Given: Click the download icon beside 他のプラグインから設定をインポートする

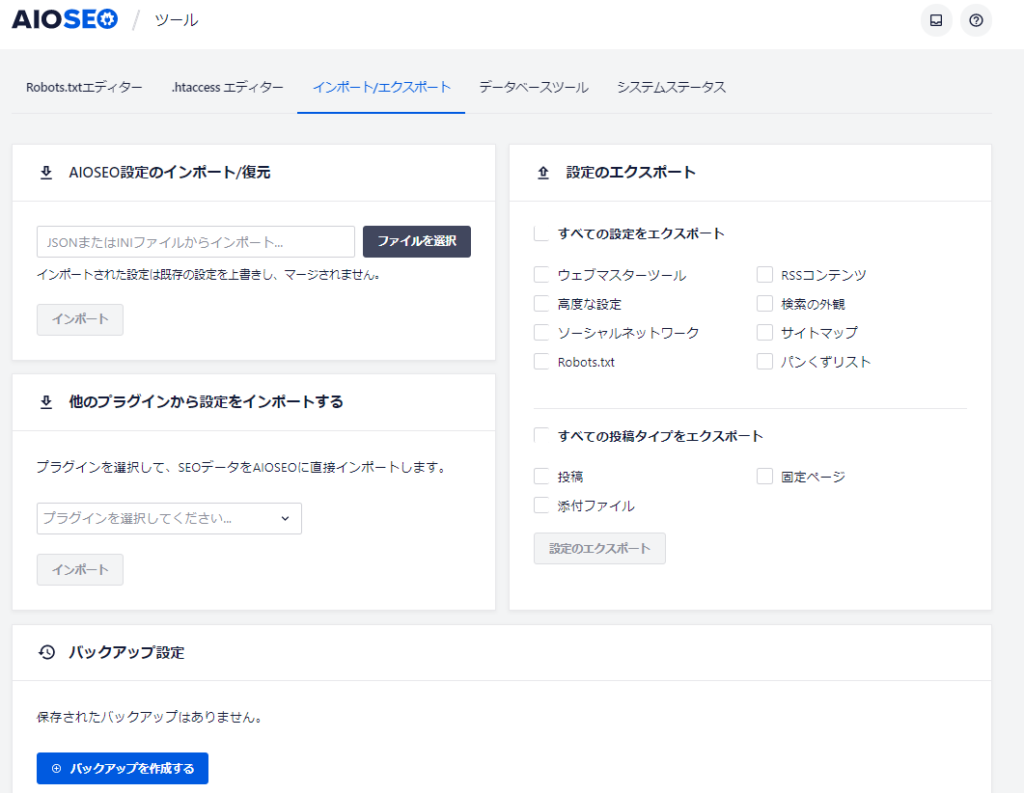Looking at the screenshot, I should coord(45,402).
